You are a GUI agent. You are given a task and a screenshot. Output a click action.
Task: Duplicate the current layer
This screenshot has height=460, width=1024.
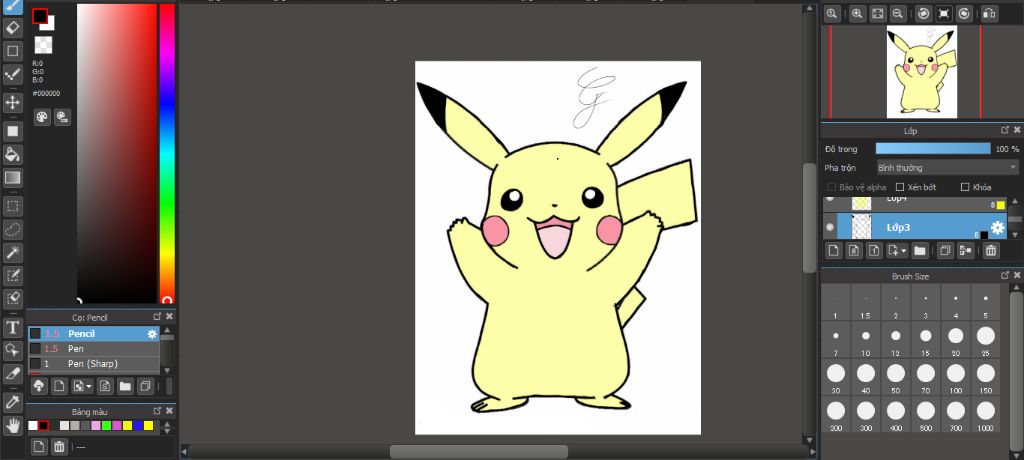click(944, 250)
